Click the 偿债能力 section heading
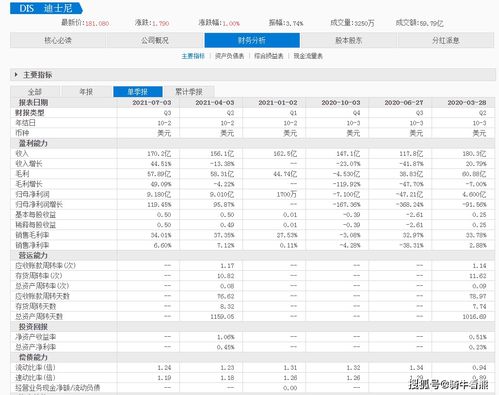499x395 pixels. pos(33,357)
